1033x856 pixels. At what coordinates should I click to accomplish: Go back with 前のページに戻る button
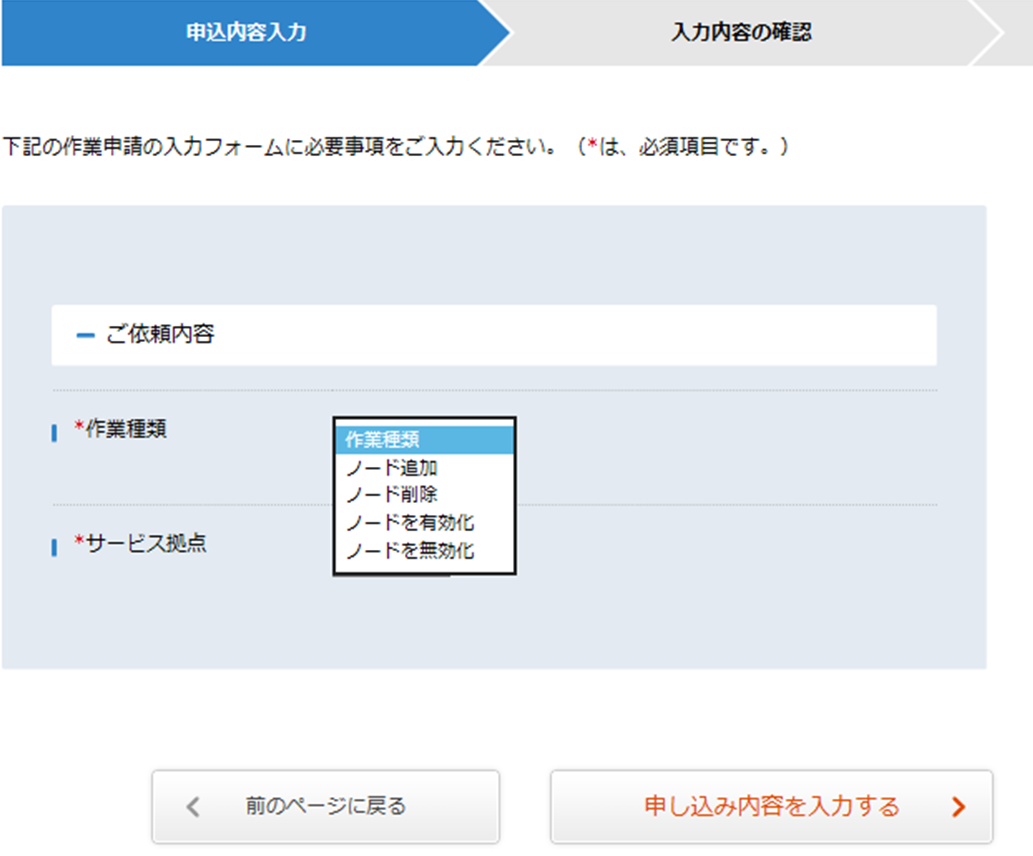click(325, 807)
